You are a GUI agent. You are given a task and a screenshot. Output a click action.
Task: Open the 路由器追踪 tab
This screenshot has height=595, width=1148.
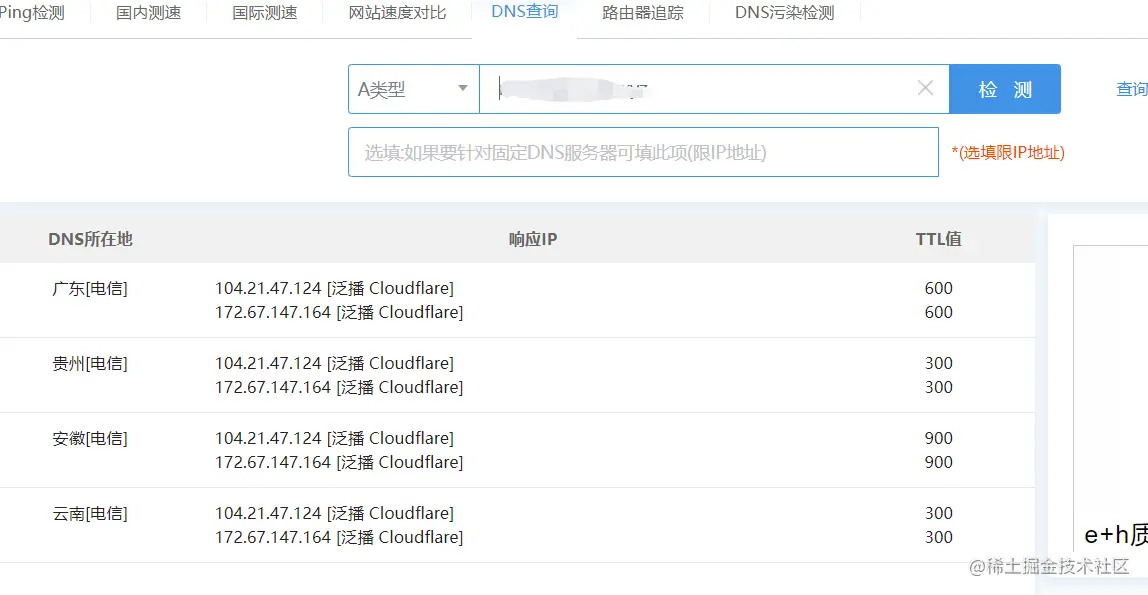click(x=643, y=12)
